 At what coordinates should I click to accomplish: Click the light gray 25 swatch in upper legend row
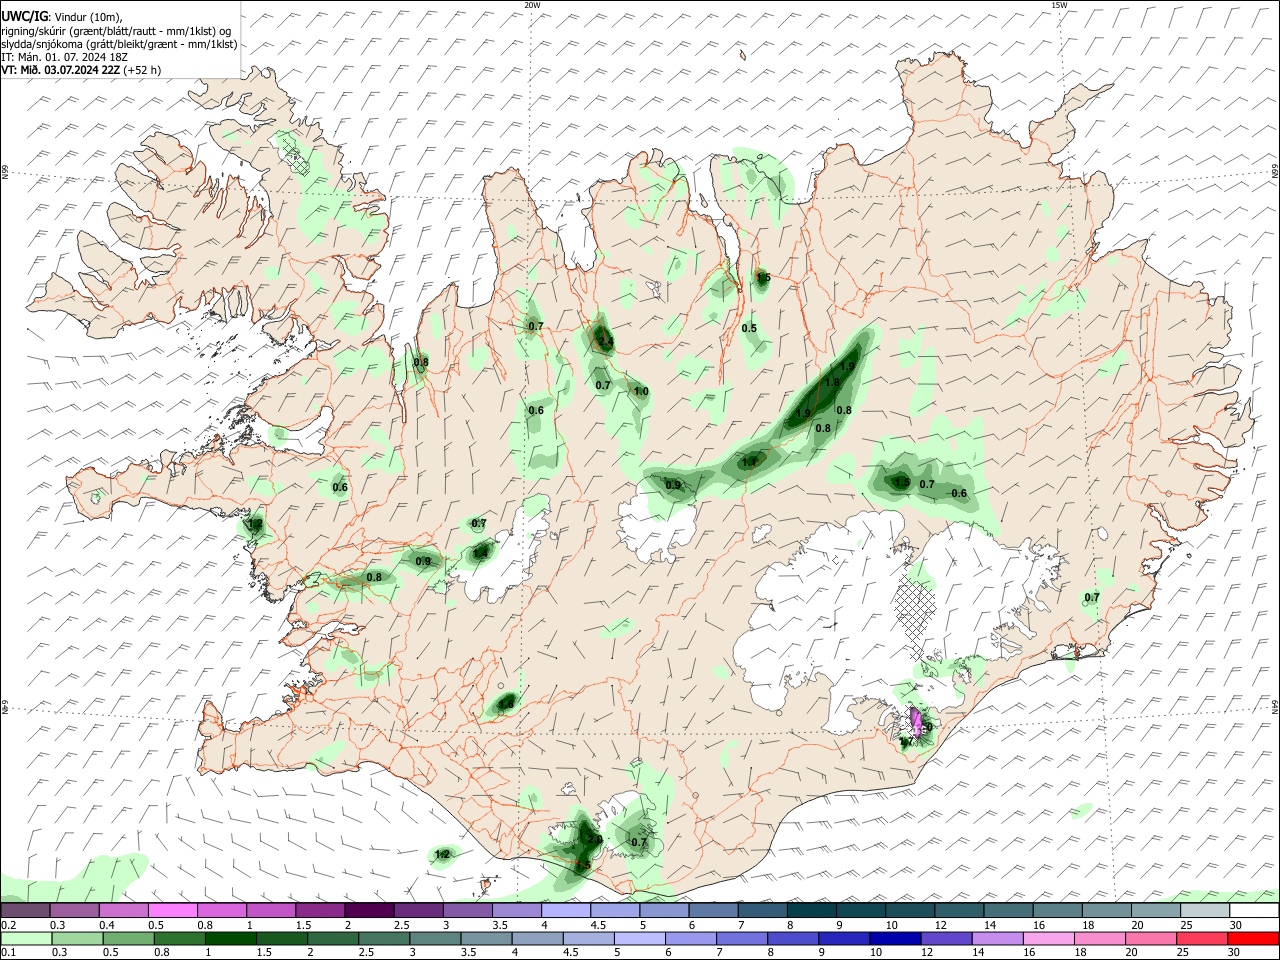click(x=1204, y=911)
